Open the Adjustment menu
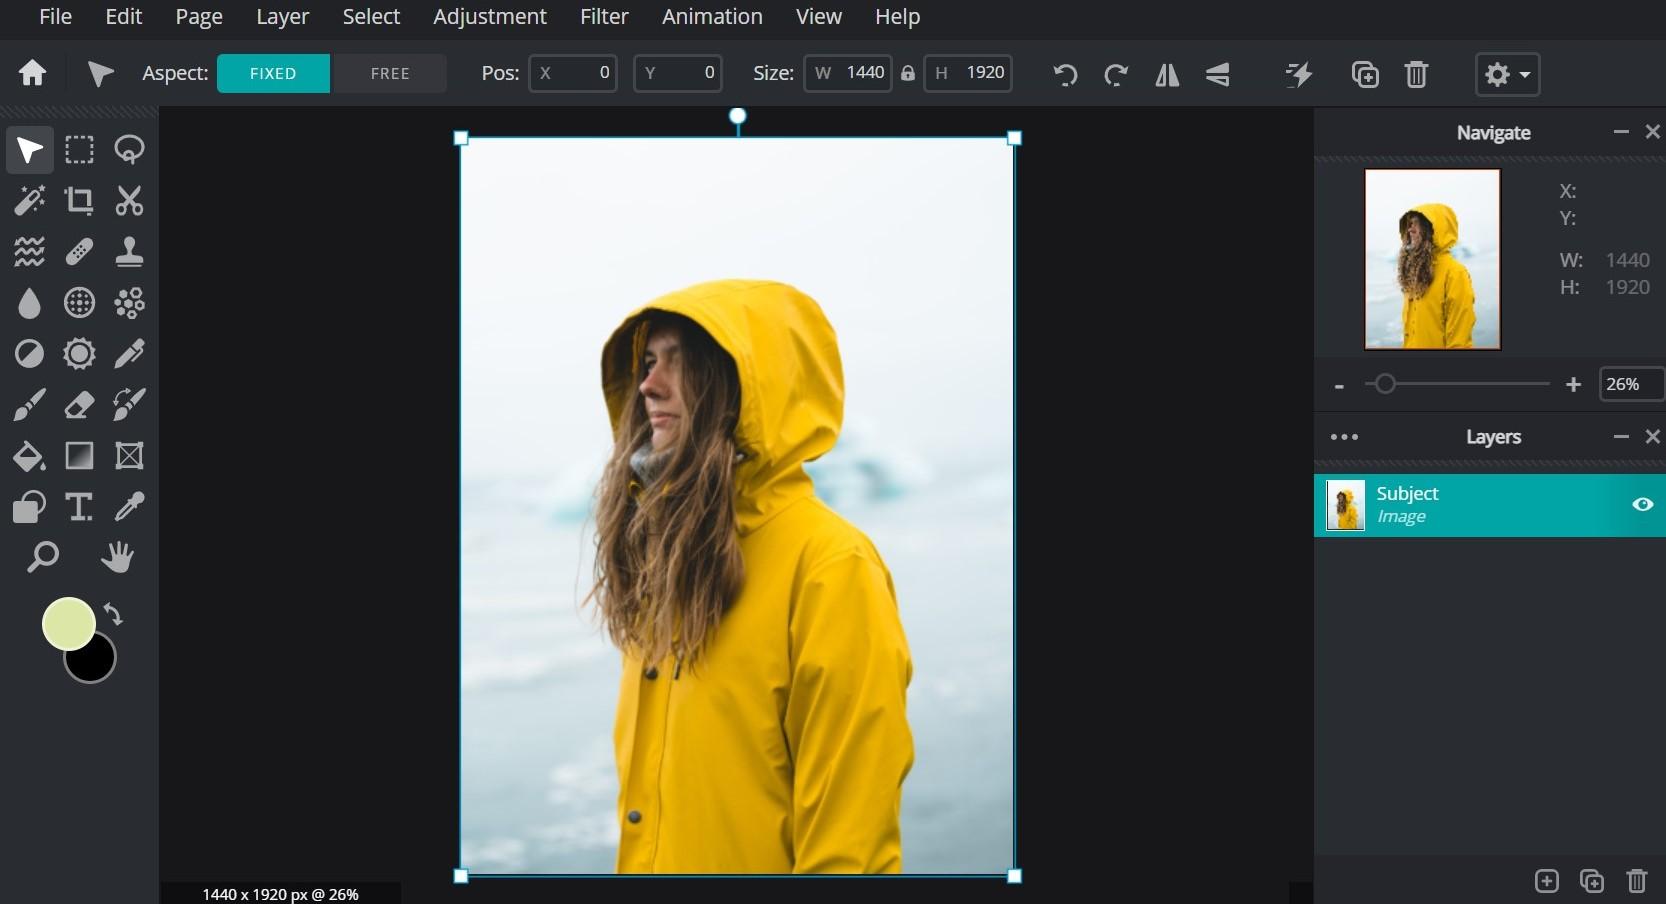The height and width of the screenshot is (904, 1666). pos(489,17)
